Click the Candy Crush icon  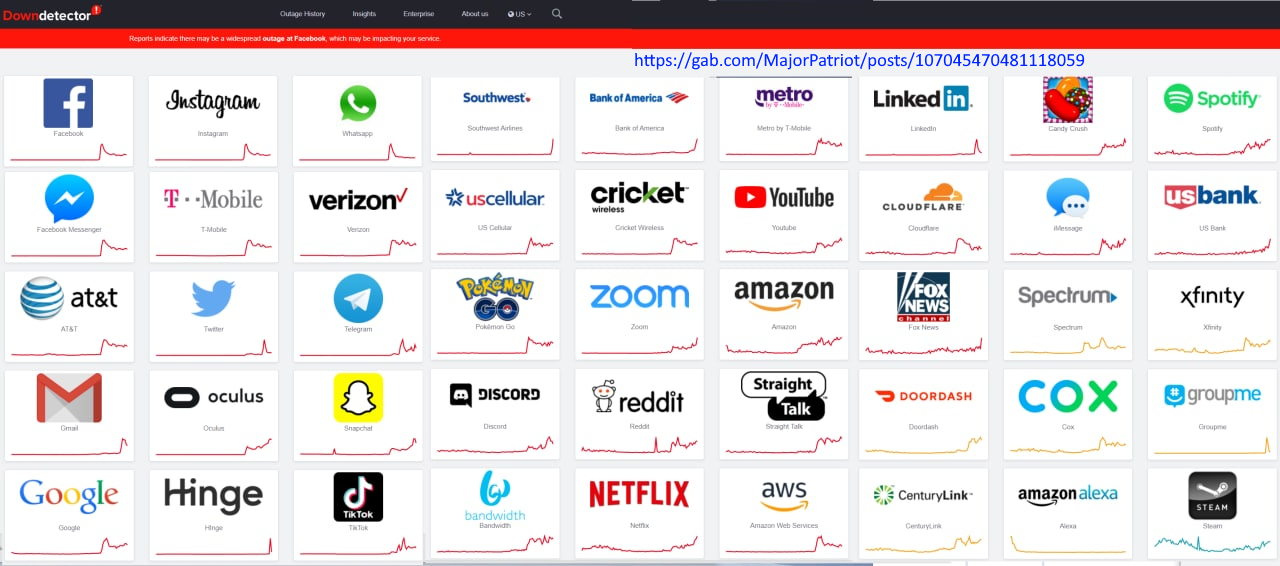(1068, 100)
